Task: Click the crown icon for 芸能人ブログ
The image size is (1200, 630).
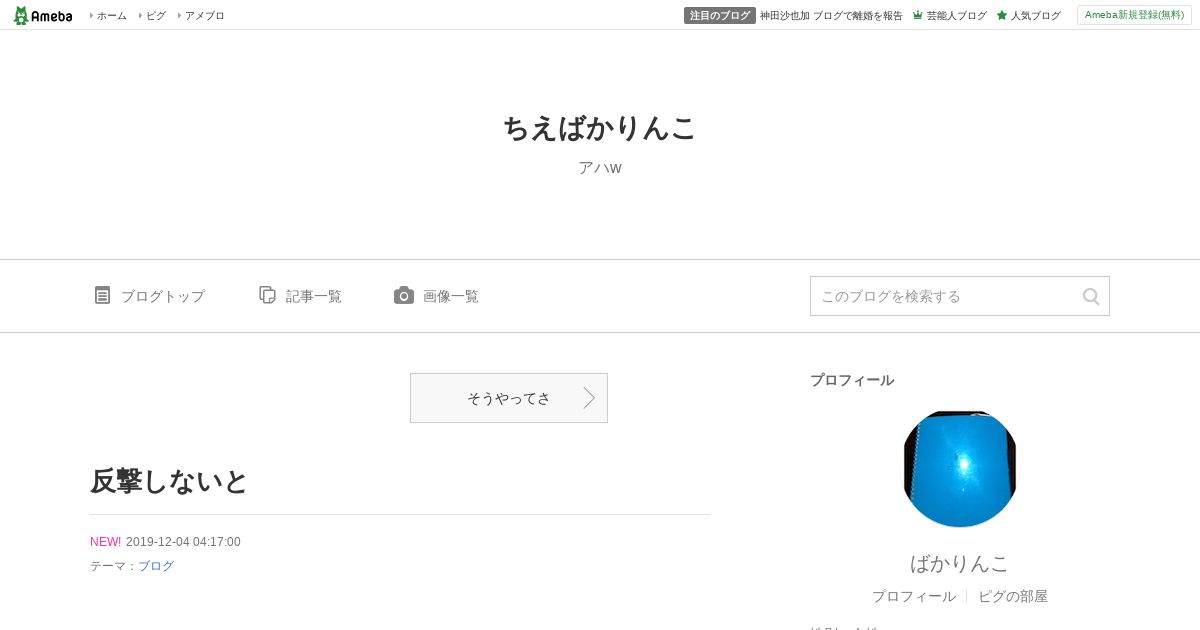Action: coord(918,15)
